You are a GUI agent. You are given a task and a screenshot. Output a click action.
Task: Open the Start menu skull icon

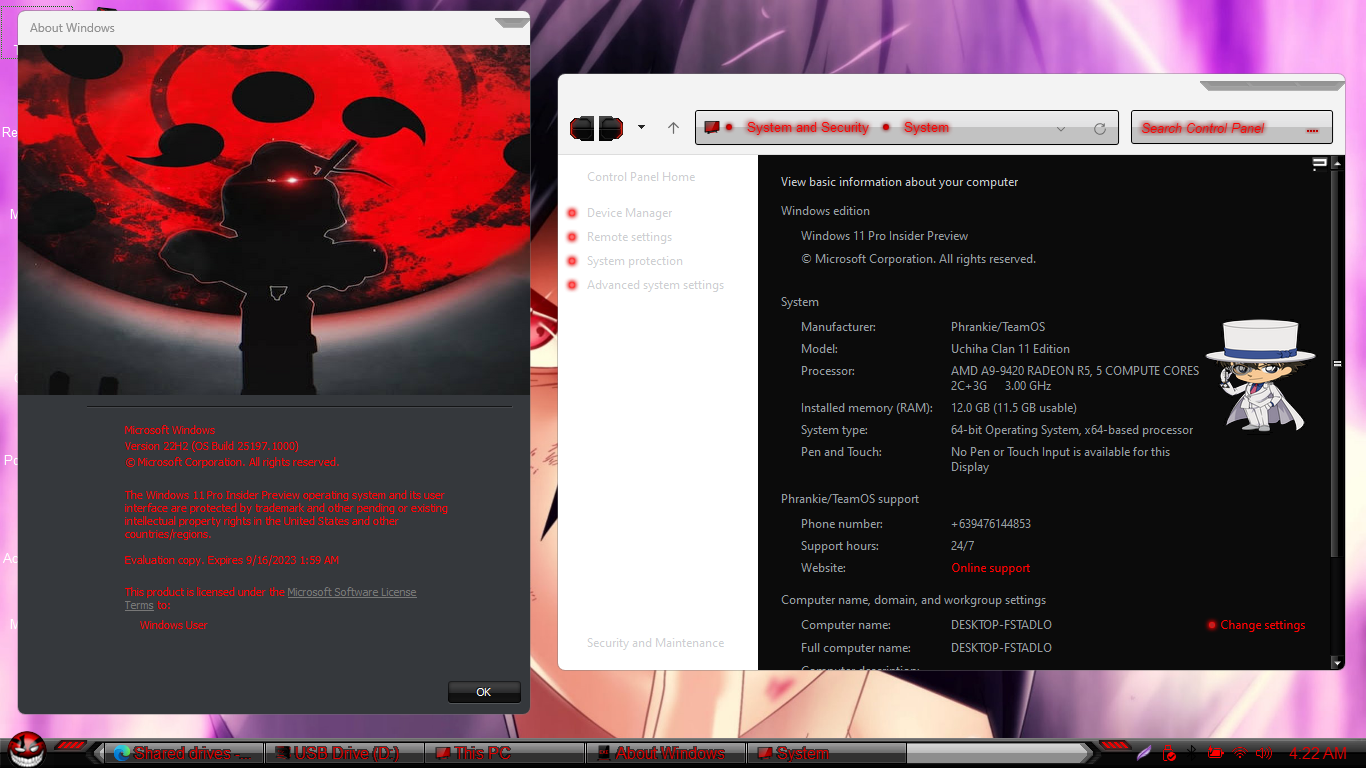(28, 750)
